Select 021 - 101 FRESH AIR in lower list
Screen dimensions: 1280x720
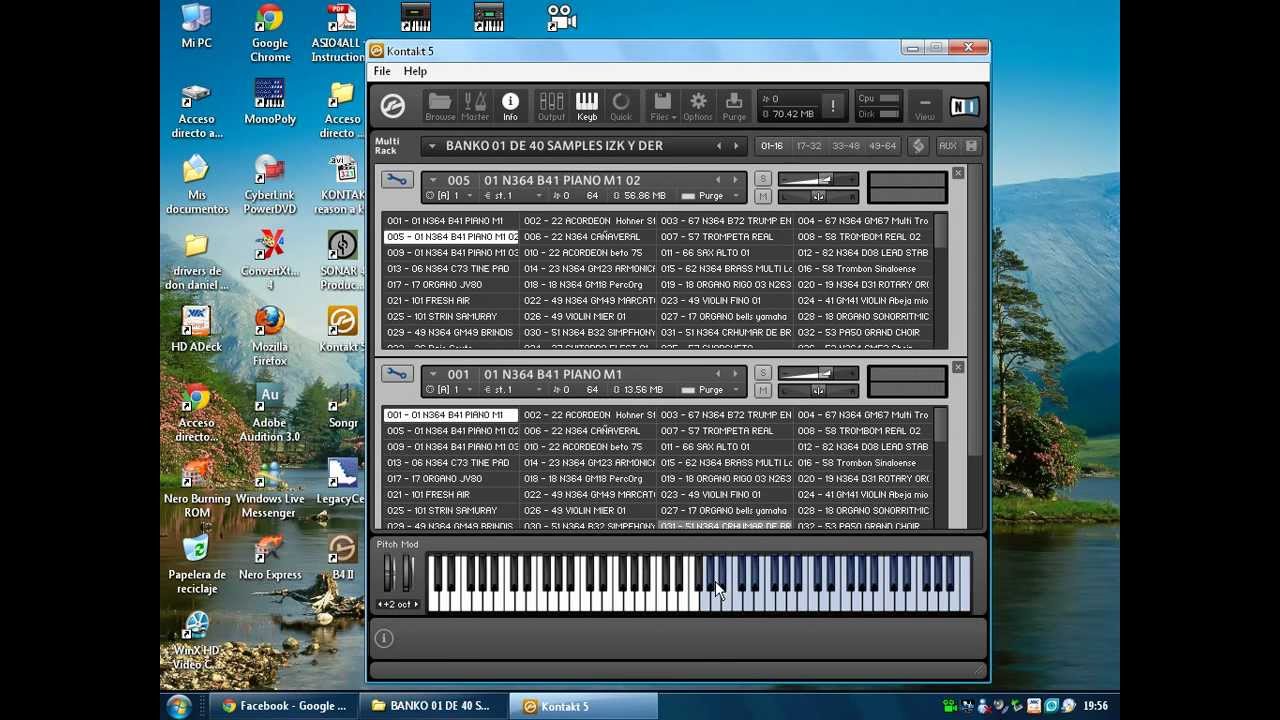pos(451,495)
